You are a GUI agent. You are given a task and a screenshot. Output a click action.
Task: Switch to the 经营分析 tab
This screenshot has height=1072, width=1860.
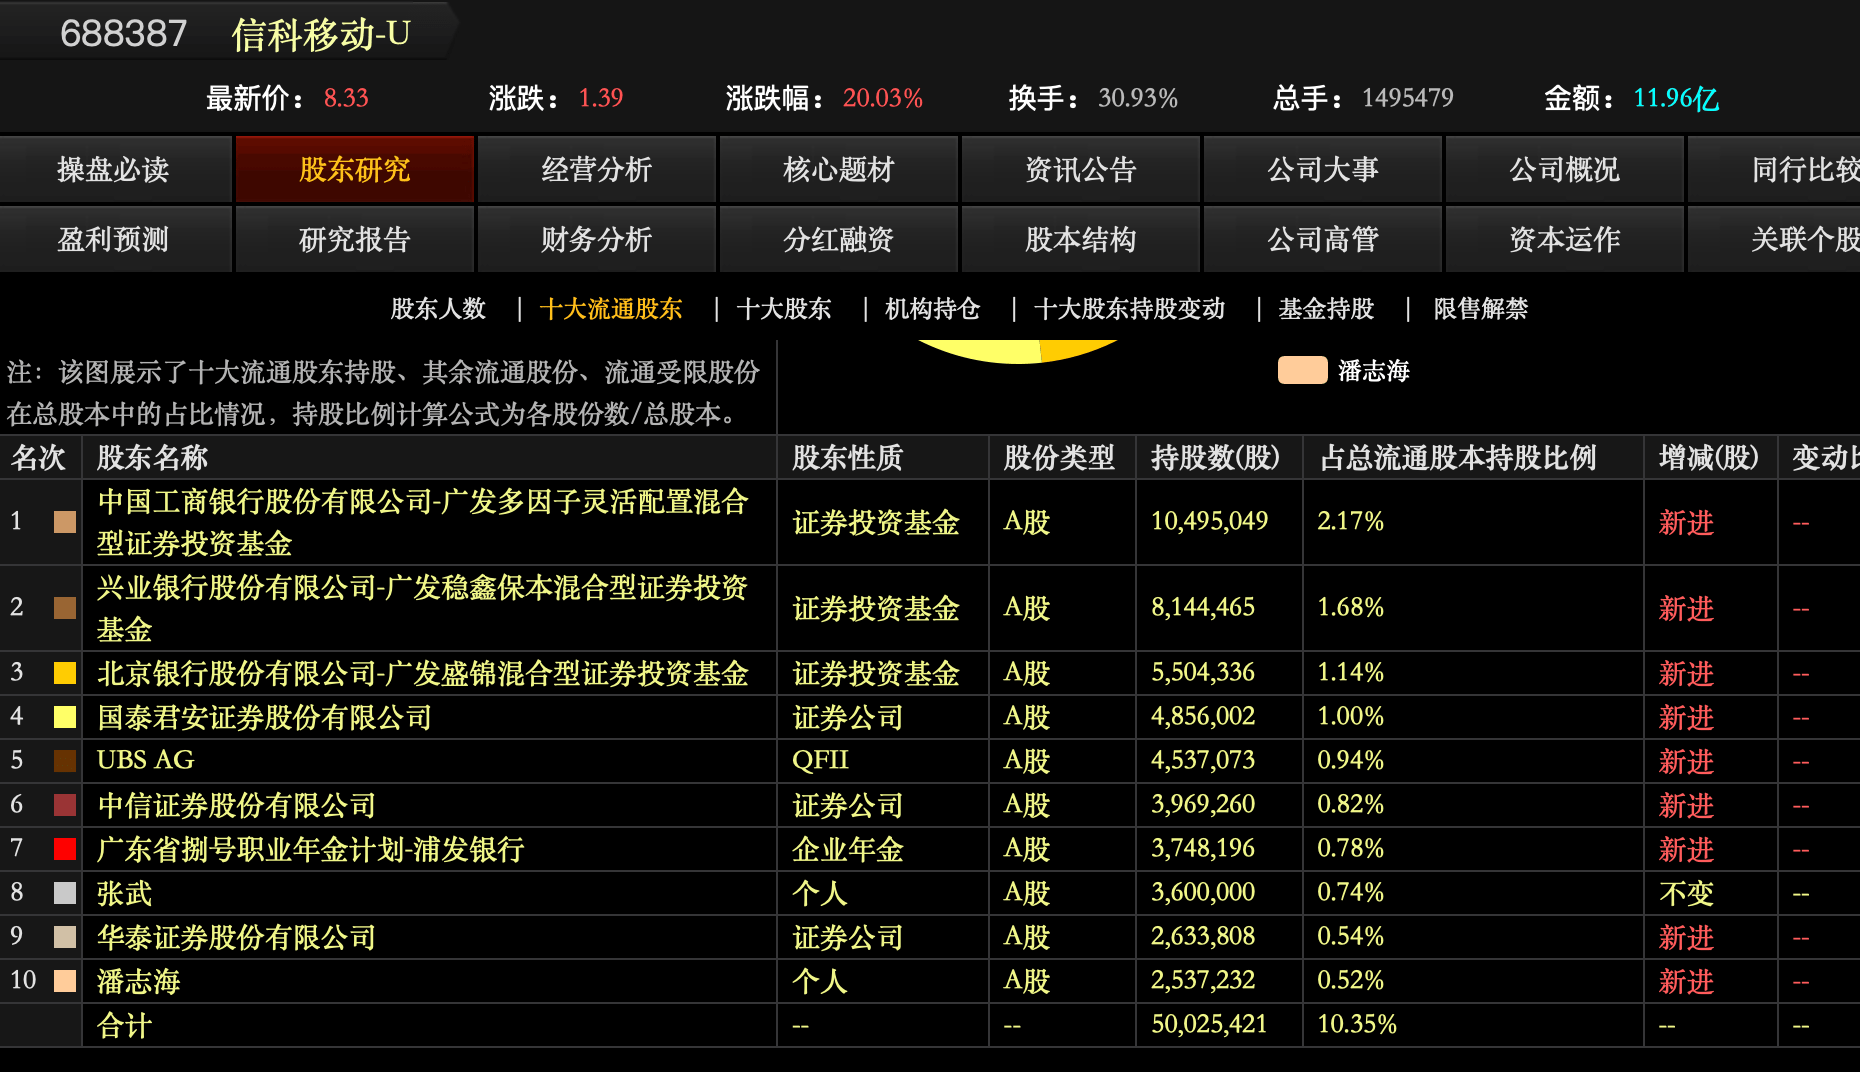point(596,170)
